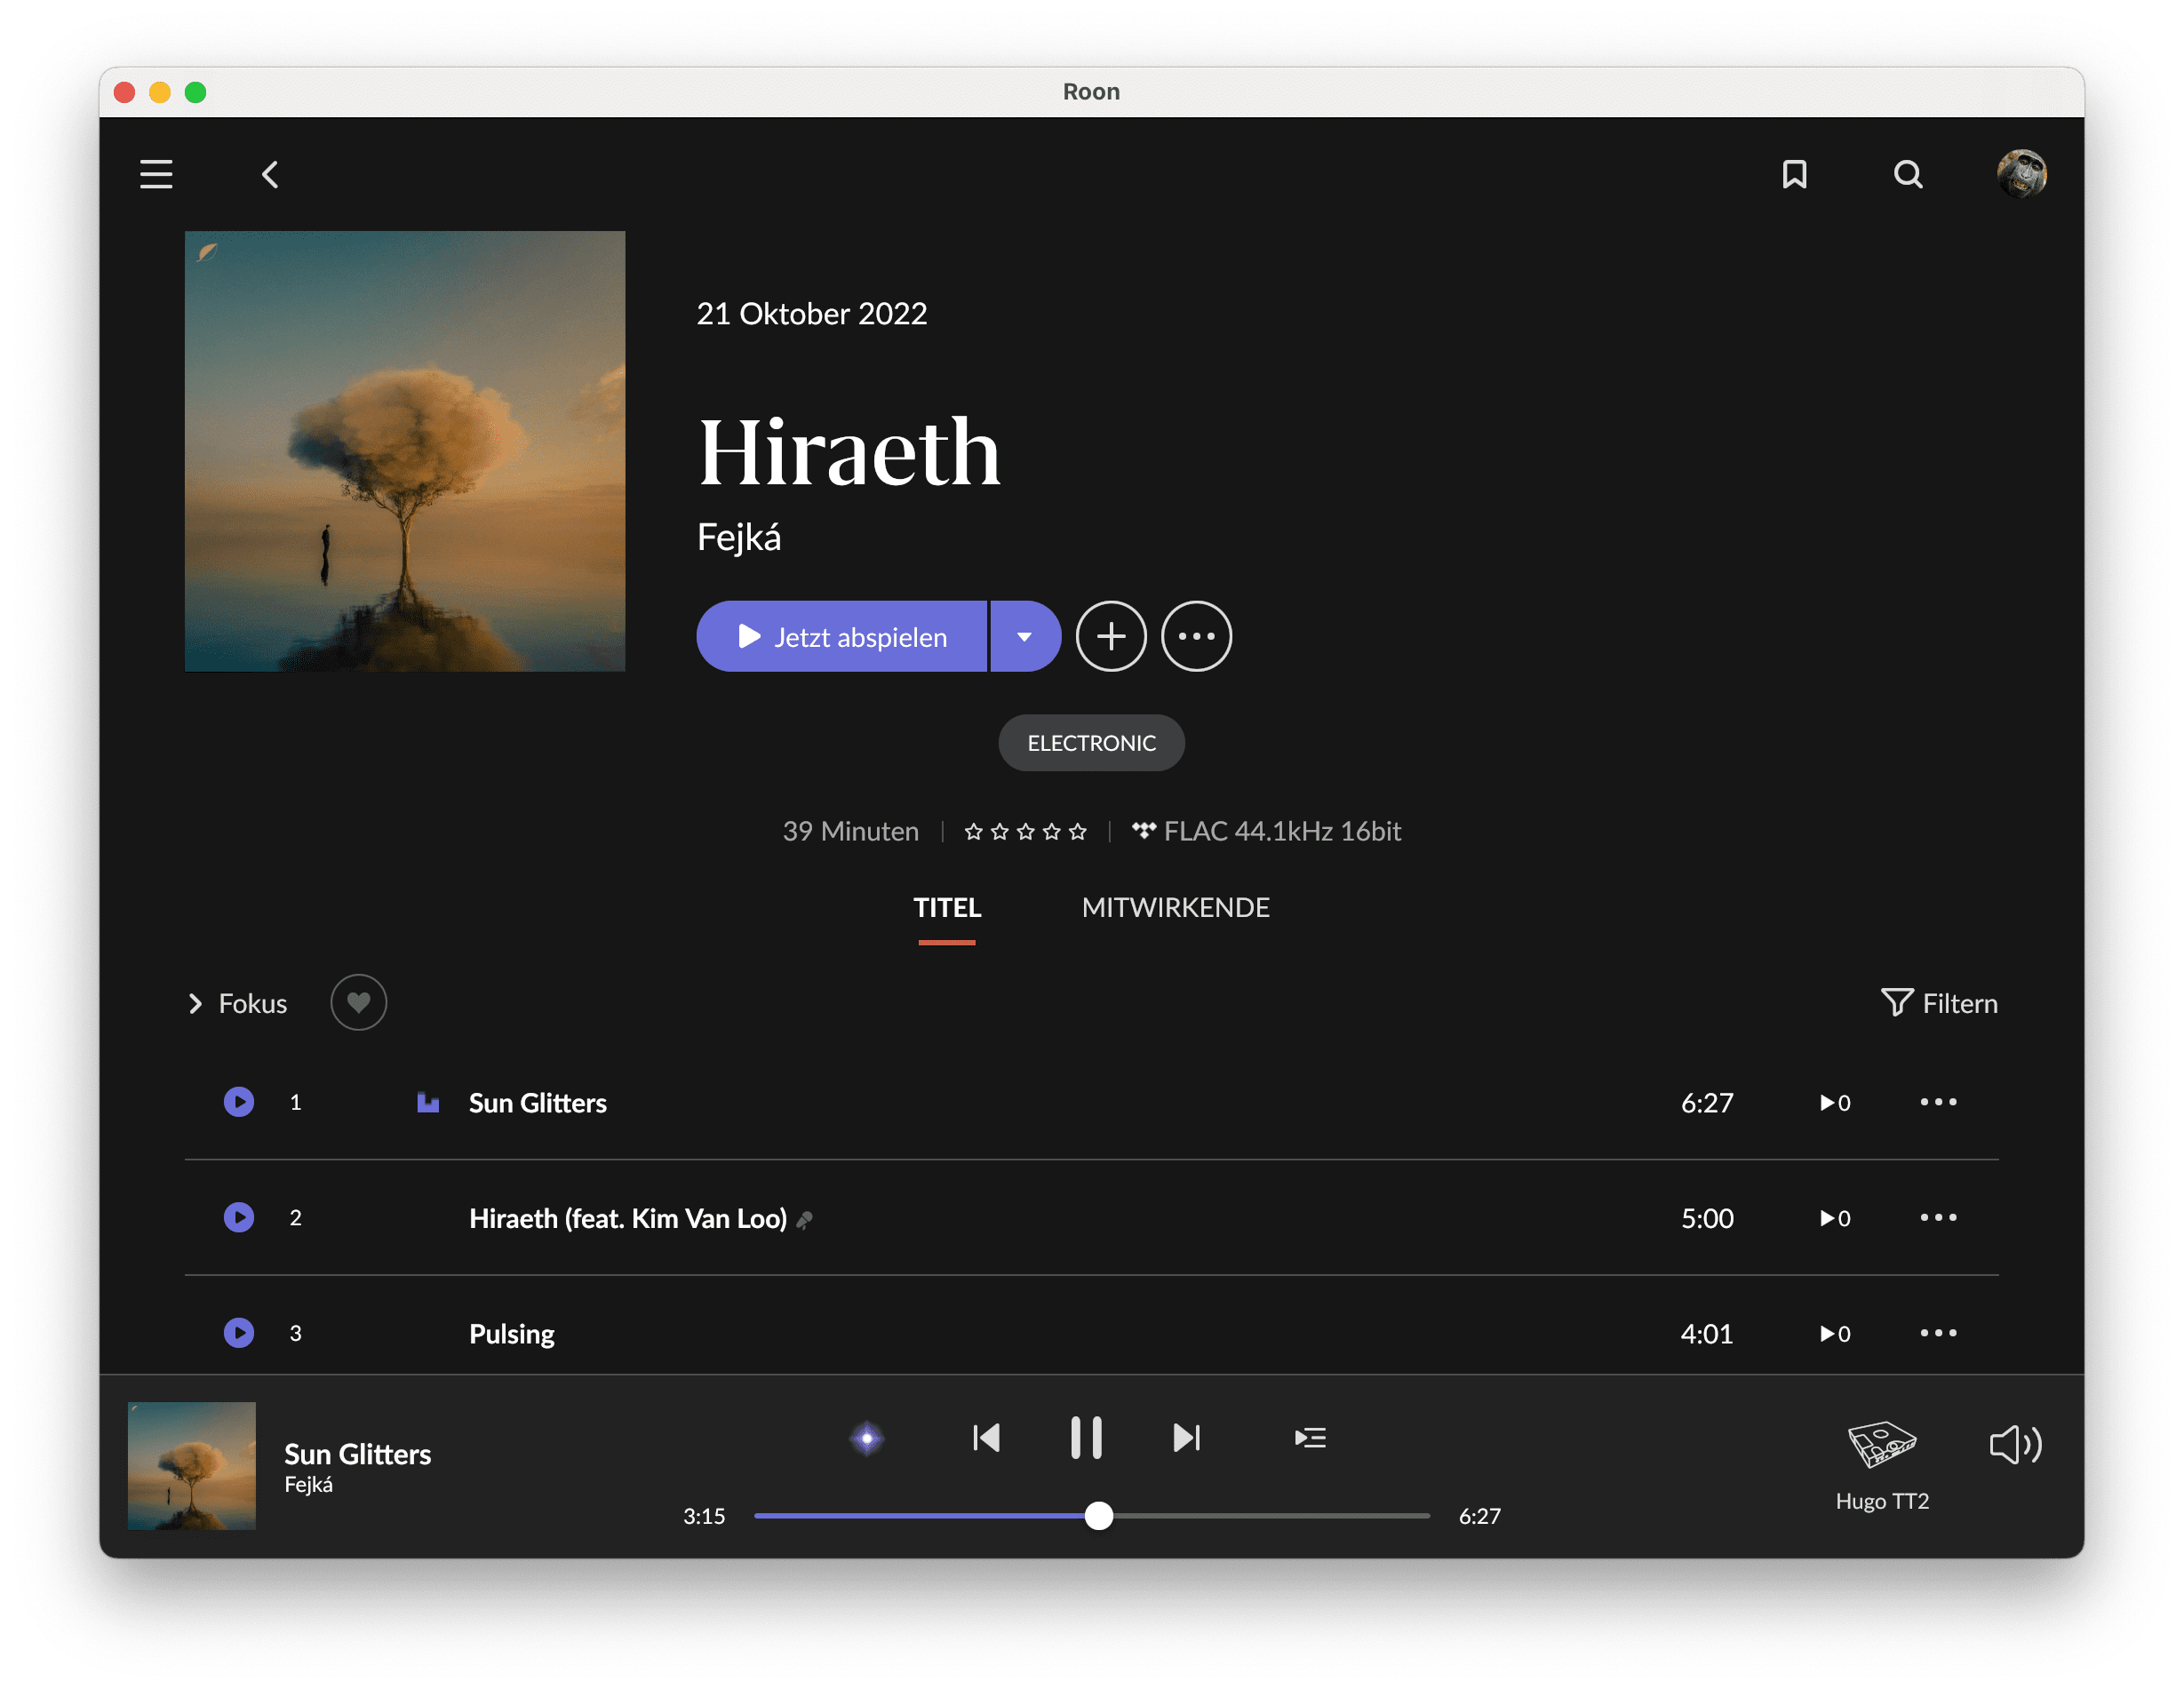Image resolution: width=2184 pixels, height=1690 pixels.
Task: Toggle the heart favorites filter
Action: (358, 1002)
